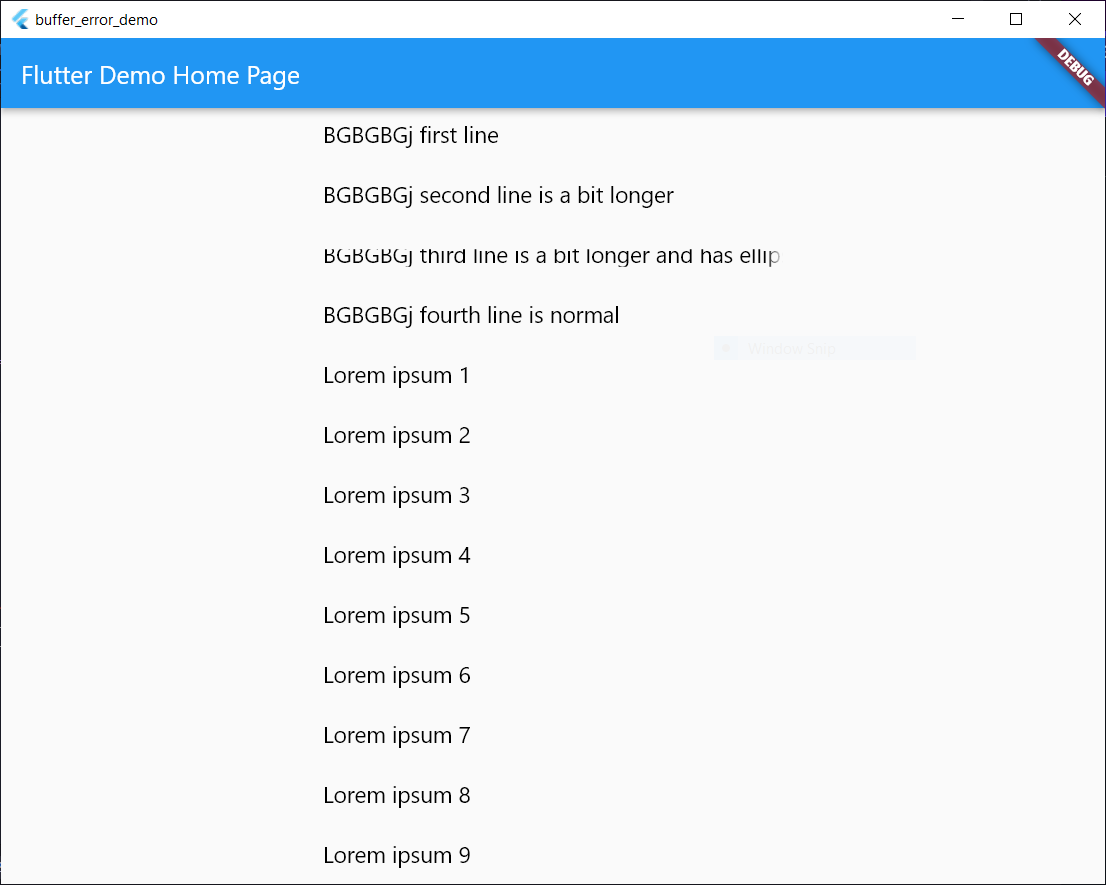Click the Lorem ipsum 6 entry
This screenshot has height=885, width=1106.
(x=396, y=675)
